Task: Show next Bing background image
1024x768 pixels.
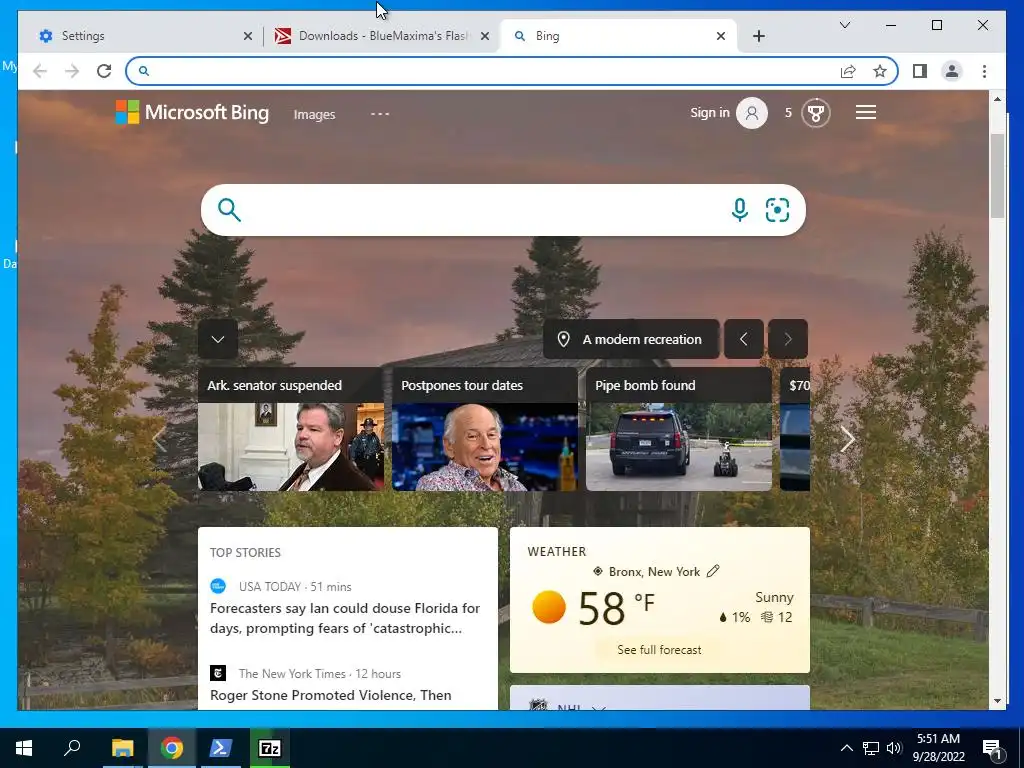Action: click(788, 339)
